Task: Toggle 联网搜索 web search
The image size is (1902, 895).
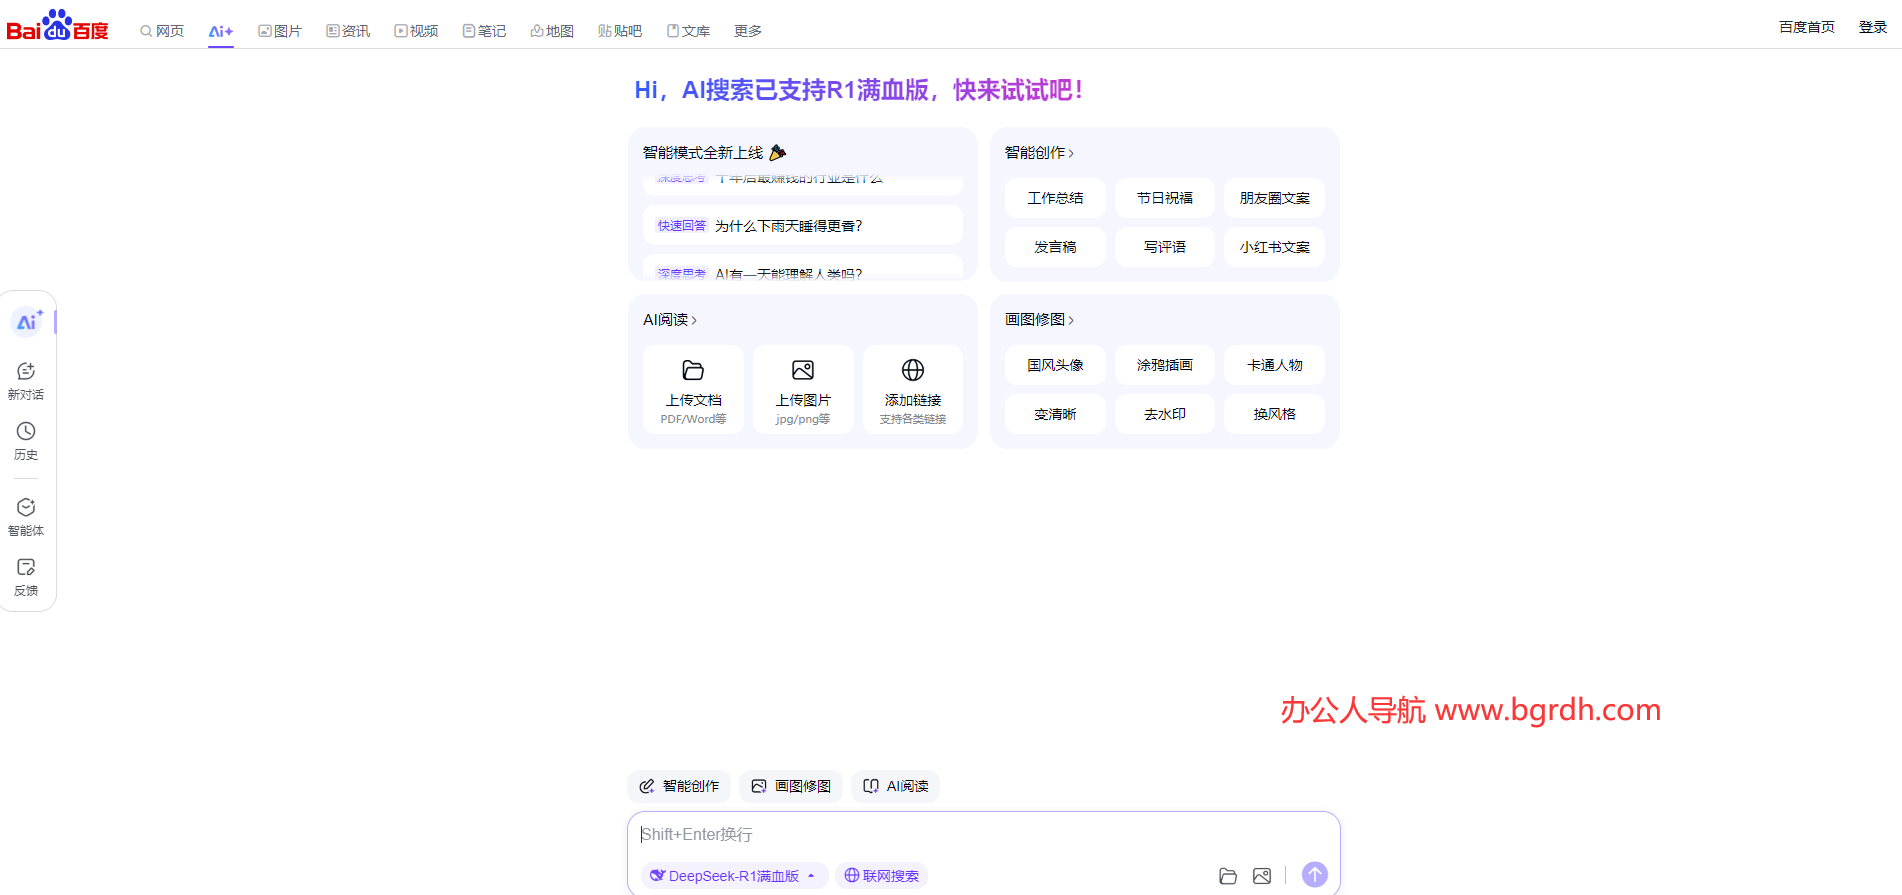Action: (x=881, y=876)
